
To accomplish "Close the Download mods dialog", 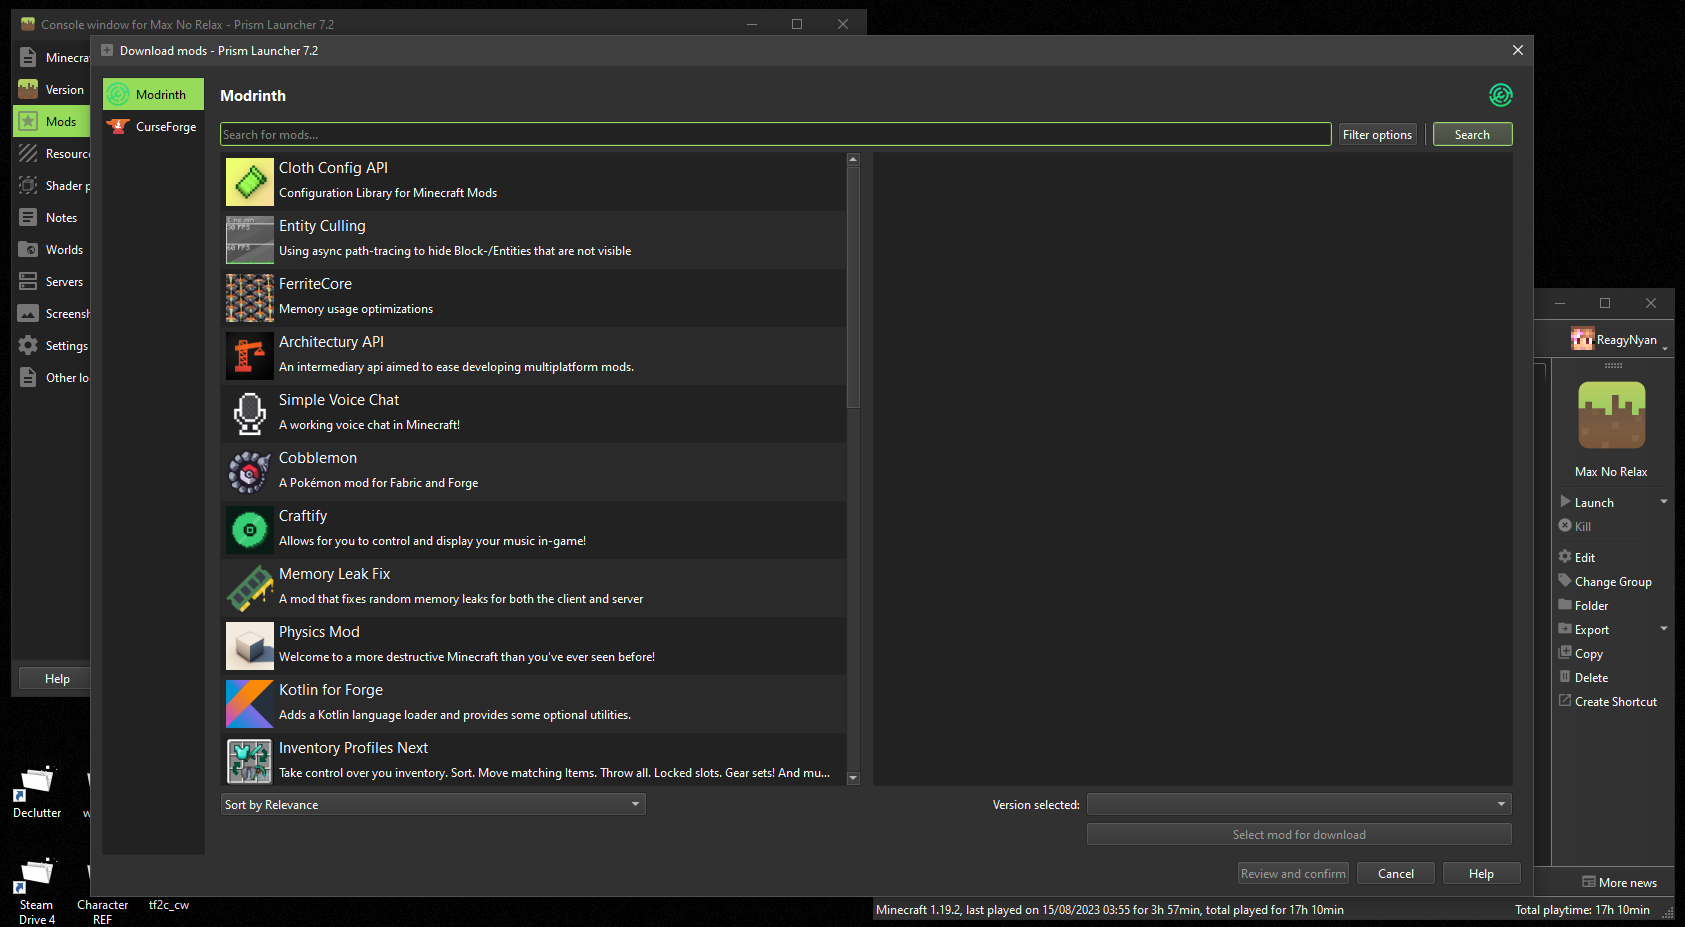I will [x=1517, y=50].
